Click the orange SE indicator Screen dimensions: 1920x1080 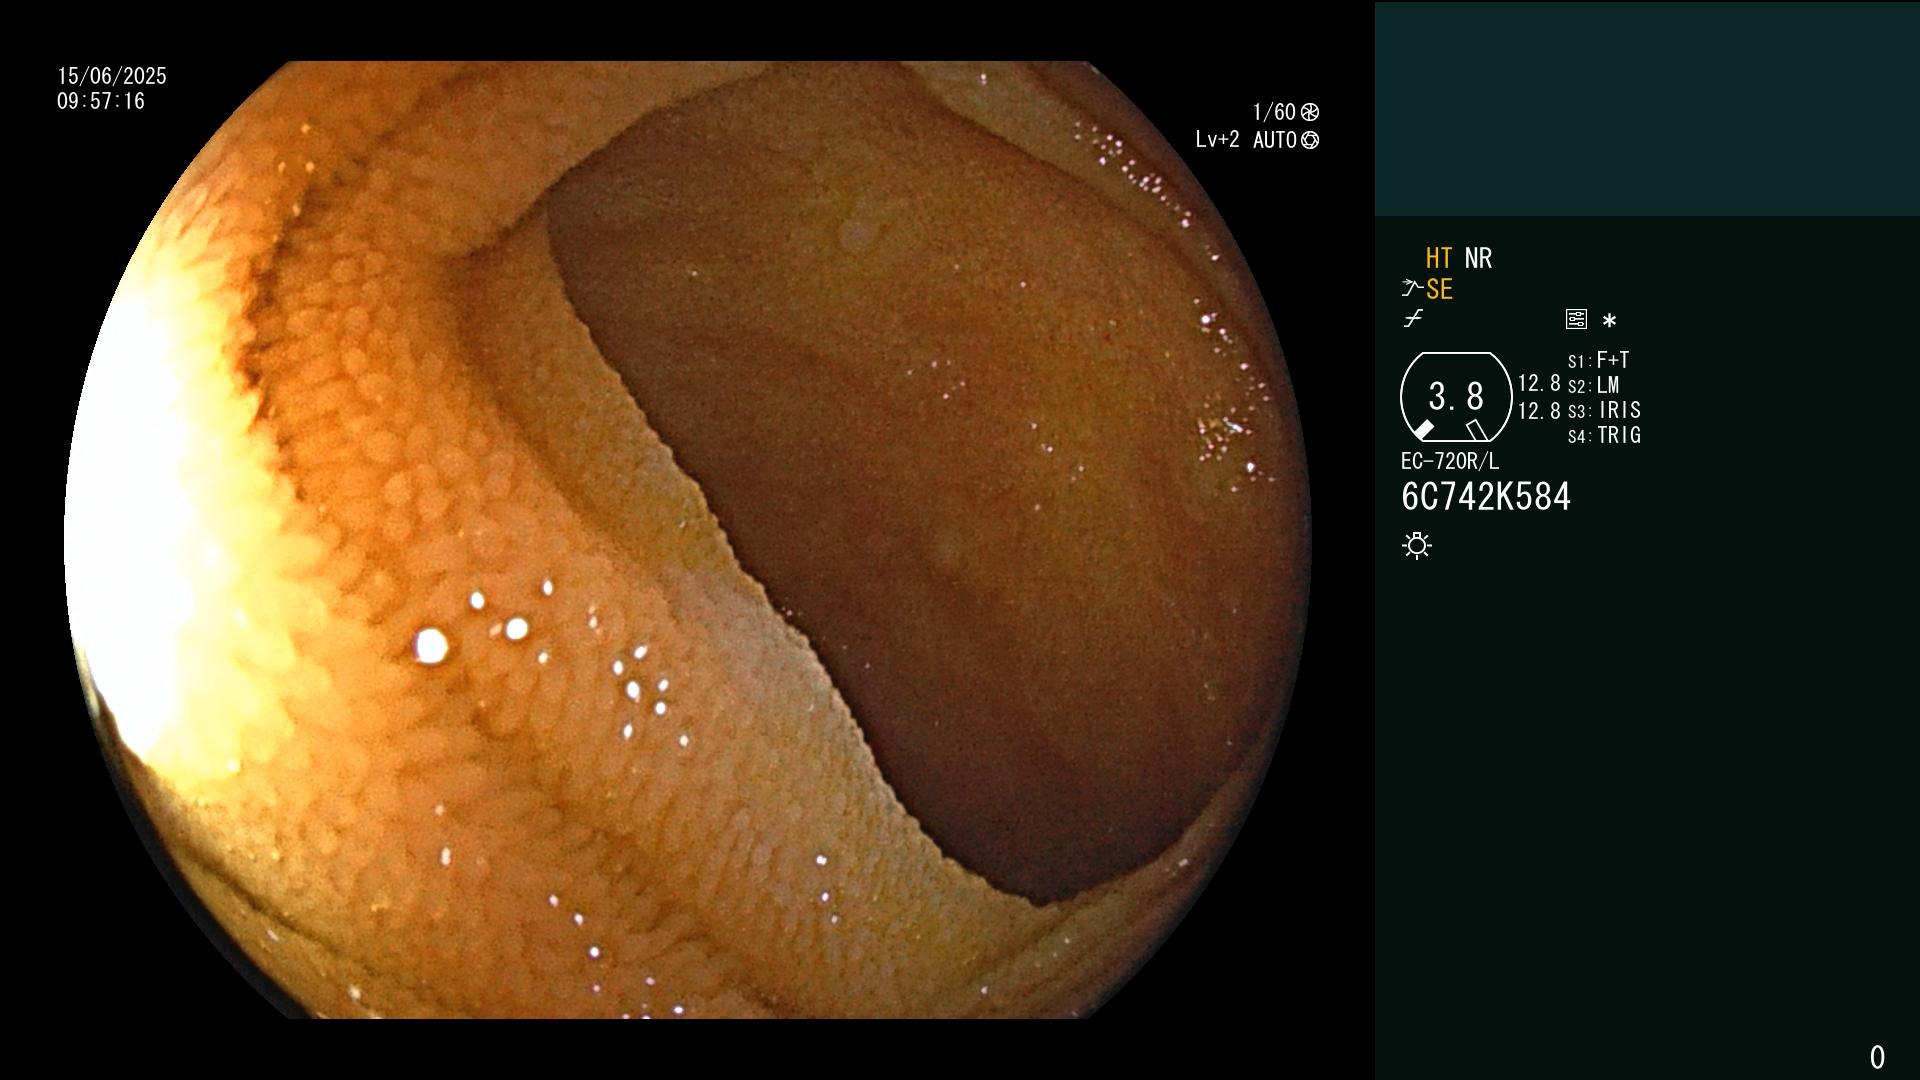(1439, 289)
